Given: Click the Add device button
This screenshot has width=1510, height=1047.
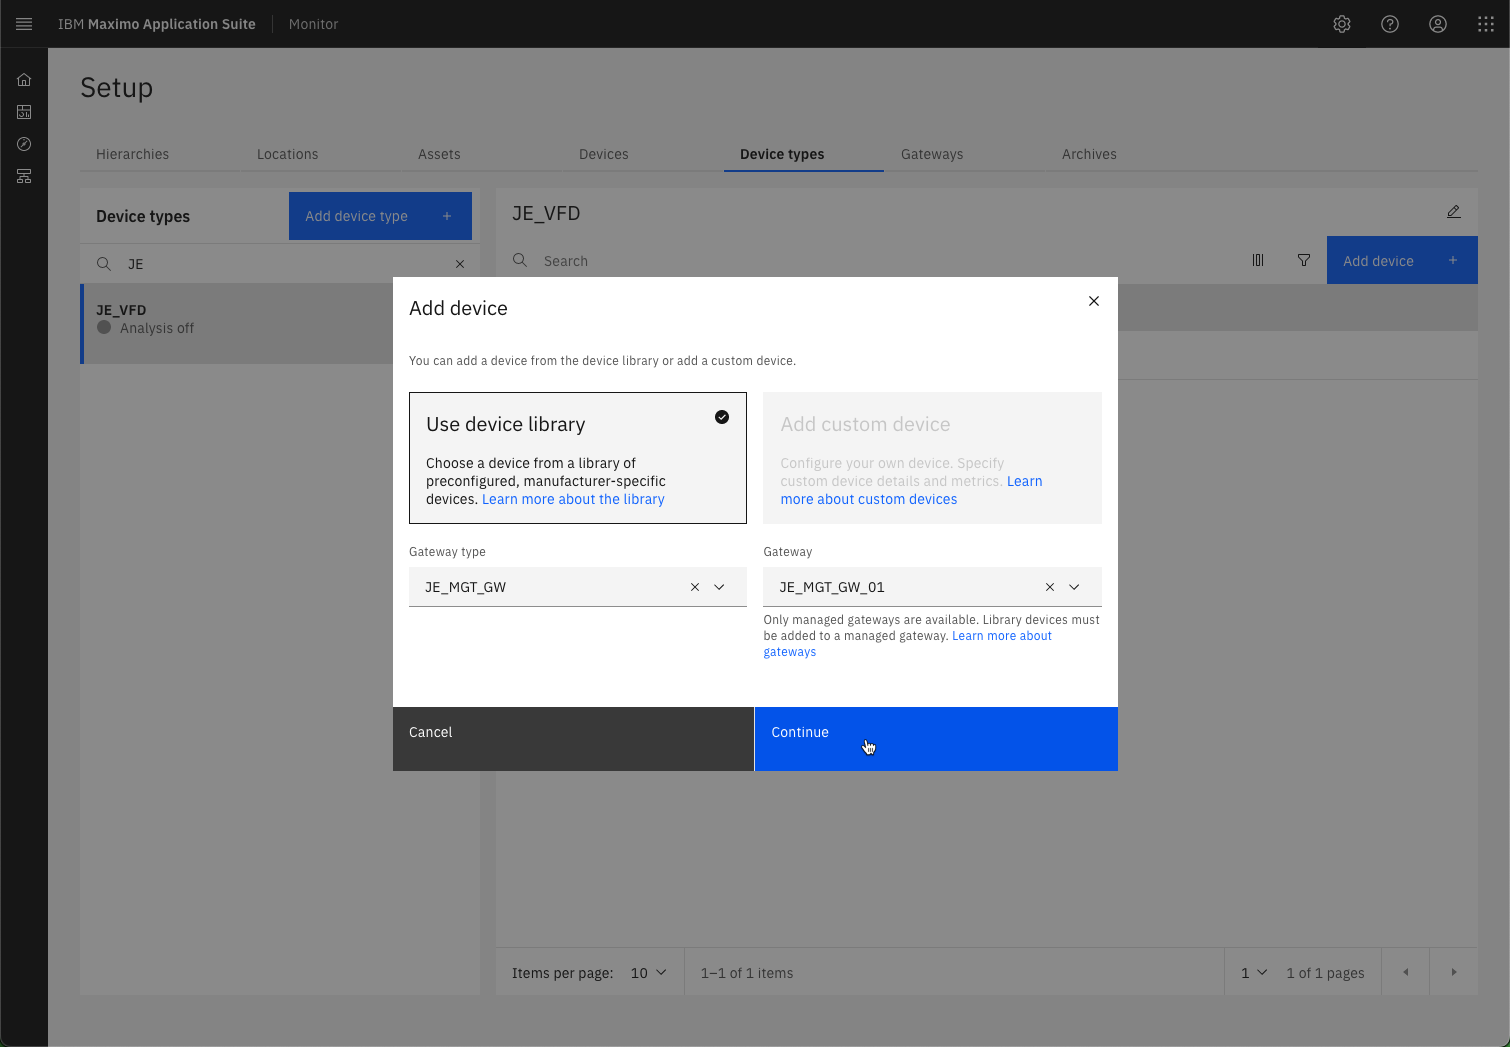Looking at the screenshot, I should click(1402, 260).
